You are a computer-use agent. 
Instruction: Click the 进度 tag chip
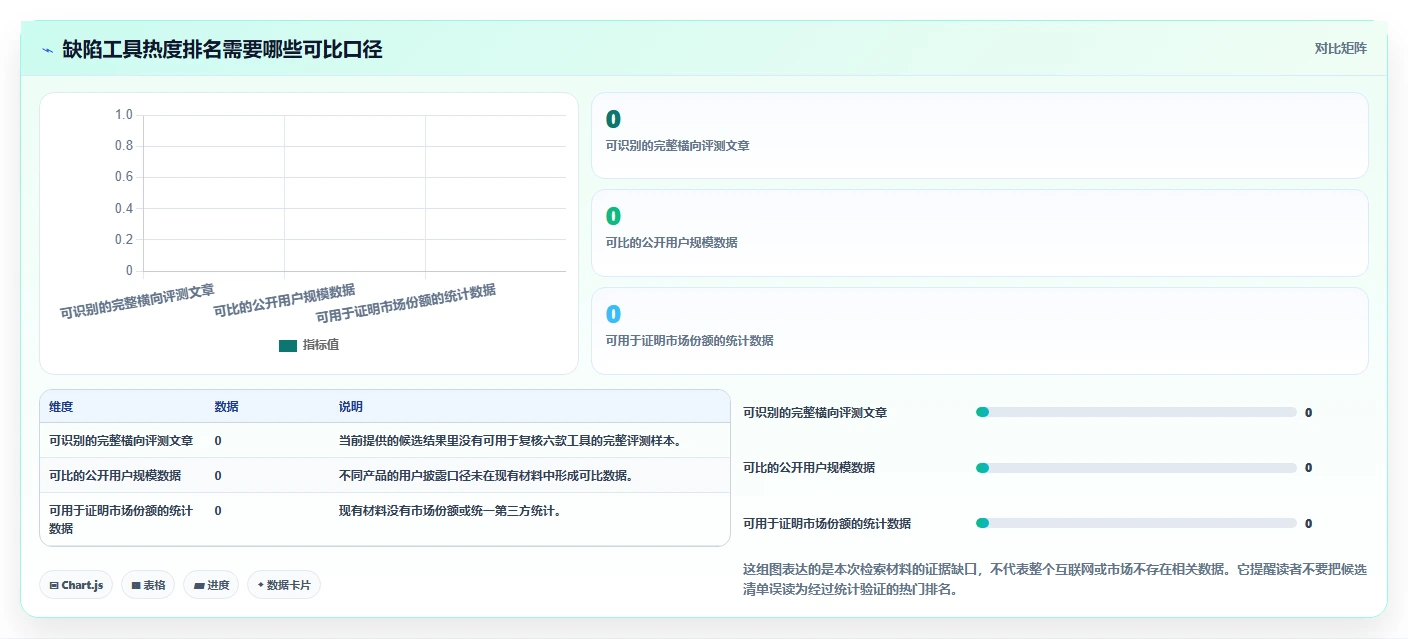coord(211,585)
